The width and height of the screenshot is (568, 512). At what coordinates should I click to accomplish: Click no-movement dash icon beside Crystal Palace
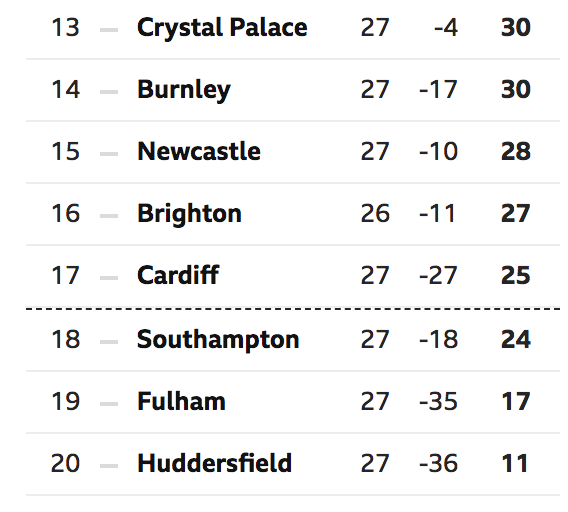pos(109,30)
